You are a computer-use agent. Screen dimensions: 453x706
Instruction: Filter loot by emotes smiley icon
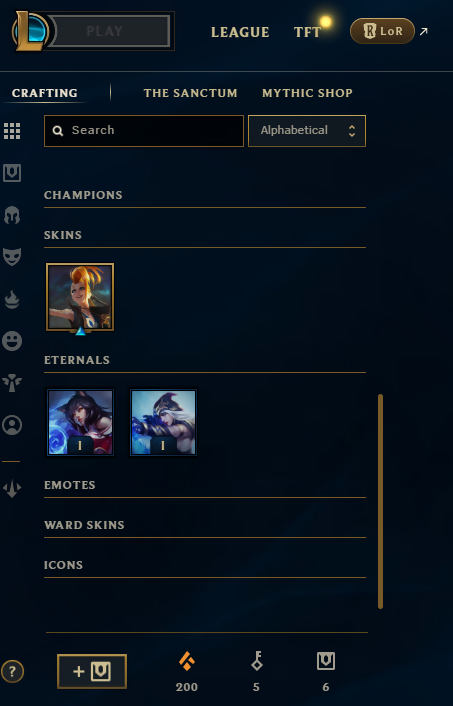click(12, 340)
